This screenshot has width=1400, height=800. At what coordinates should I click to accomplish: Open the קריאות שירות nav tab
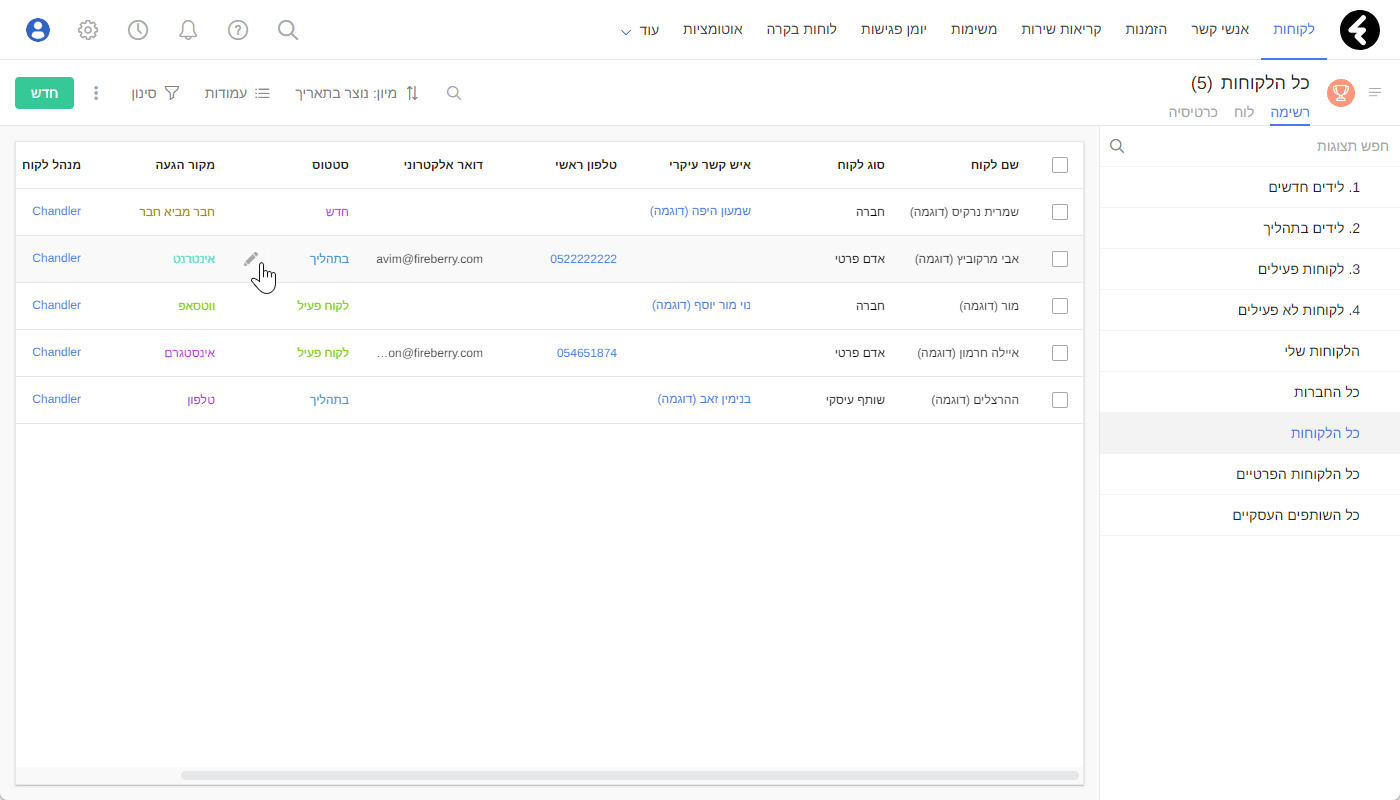coord(1061,30)
